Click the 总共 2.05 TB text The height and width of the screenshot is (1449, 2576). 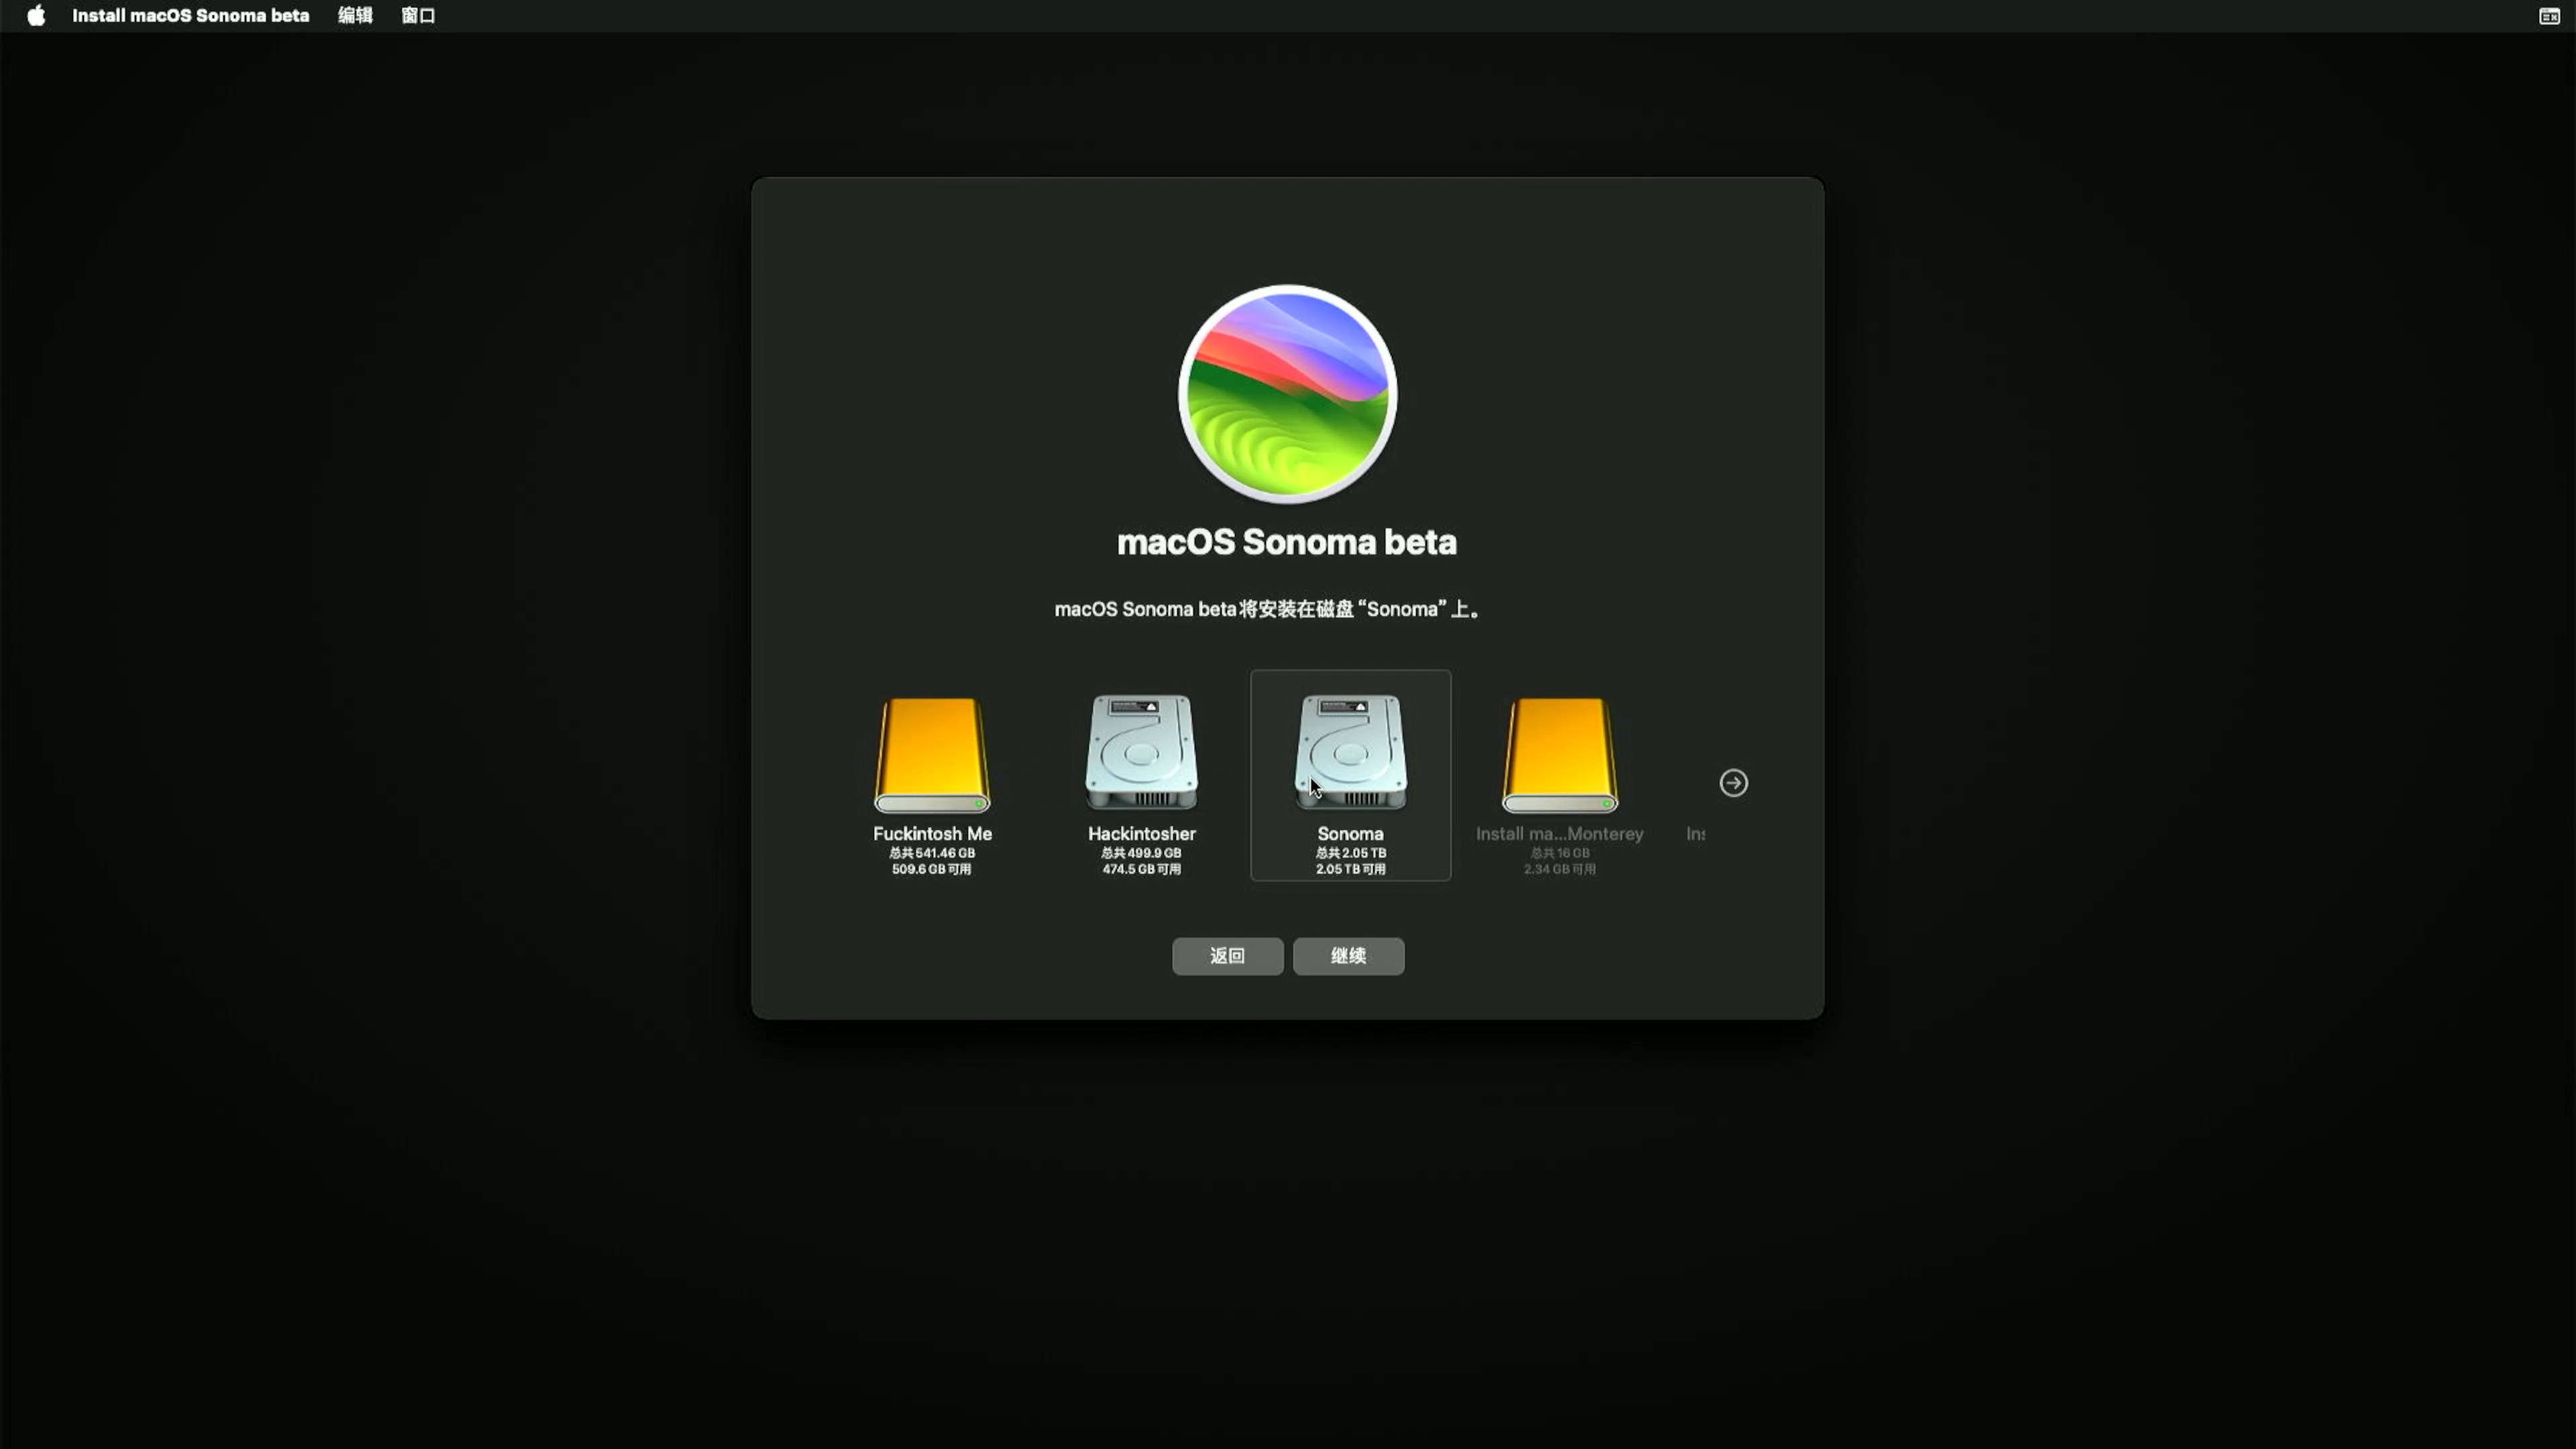tap(1350, 853)
